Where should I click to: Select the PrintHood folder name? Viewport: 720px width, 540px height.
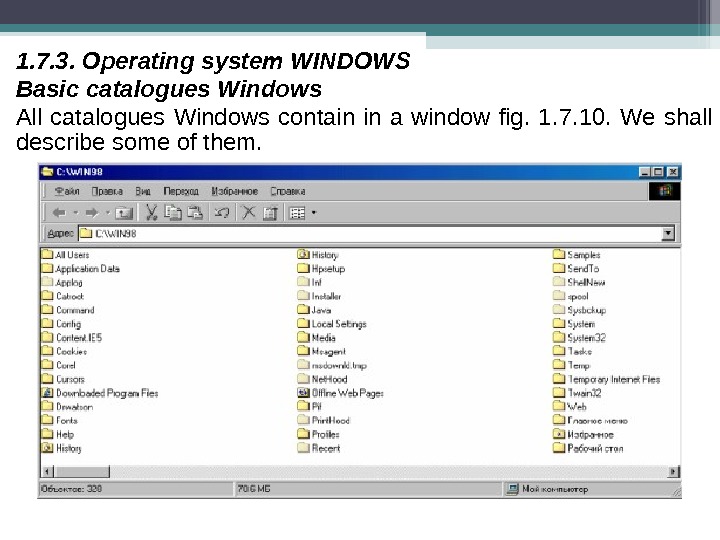(x=331, y=421)
